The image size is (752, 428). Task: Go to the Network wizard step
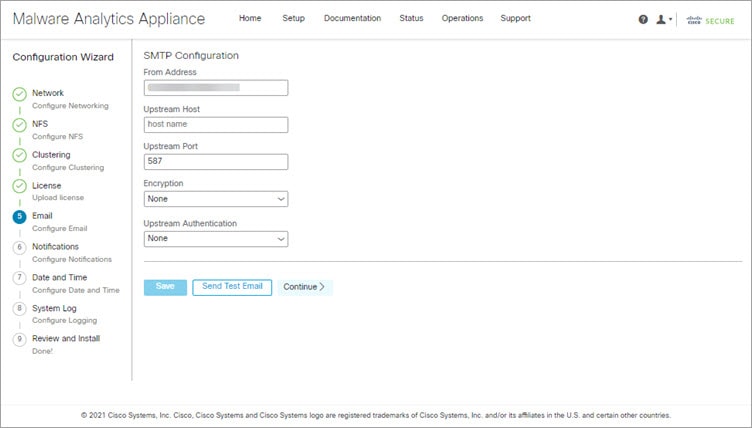click(48, 93)
